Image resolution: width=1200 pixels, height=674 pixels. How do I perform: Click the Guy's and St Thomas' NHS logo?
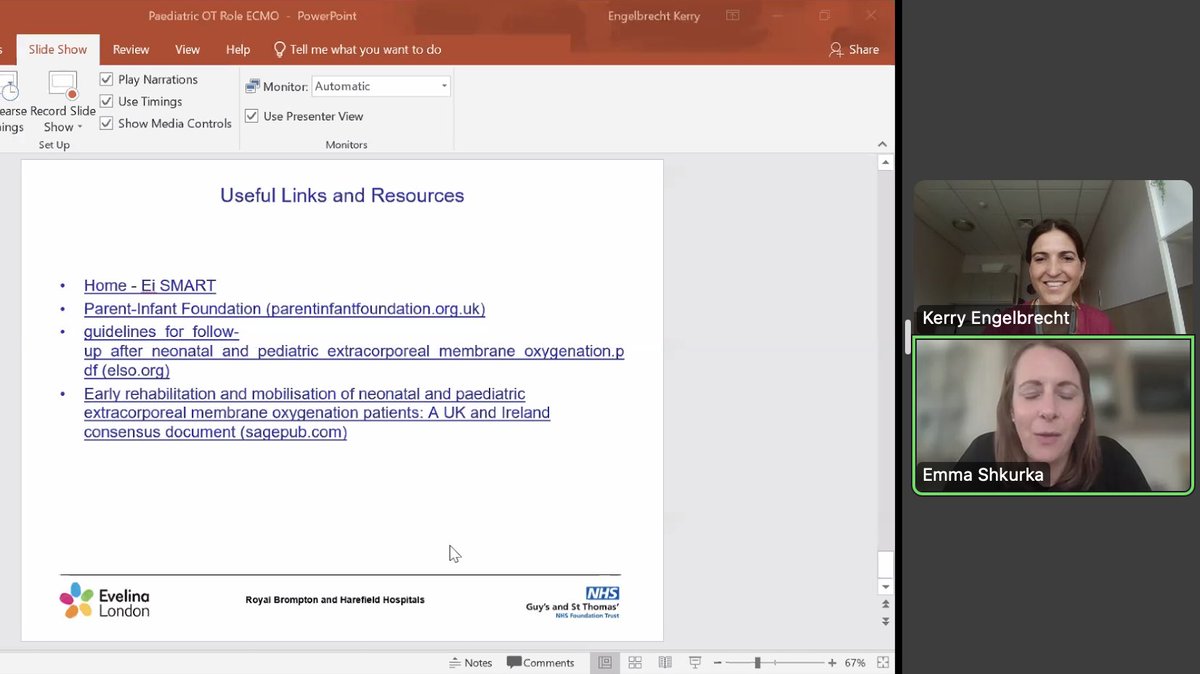[573, 603]
